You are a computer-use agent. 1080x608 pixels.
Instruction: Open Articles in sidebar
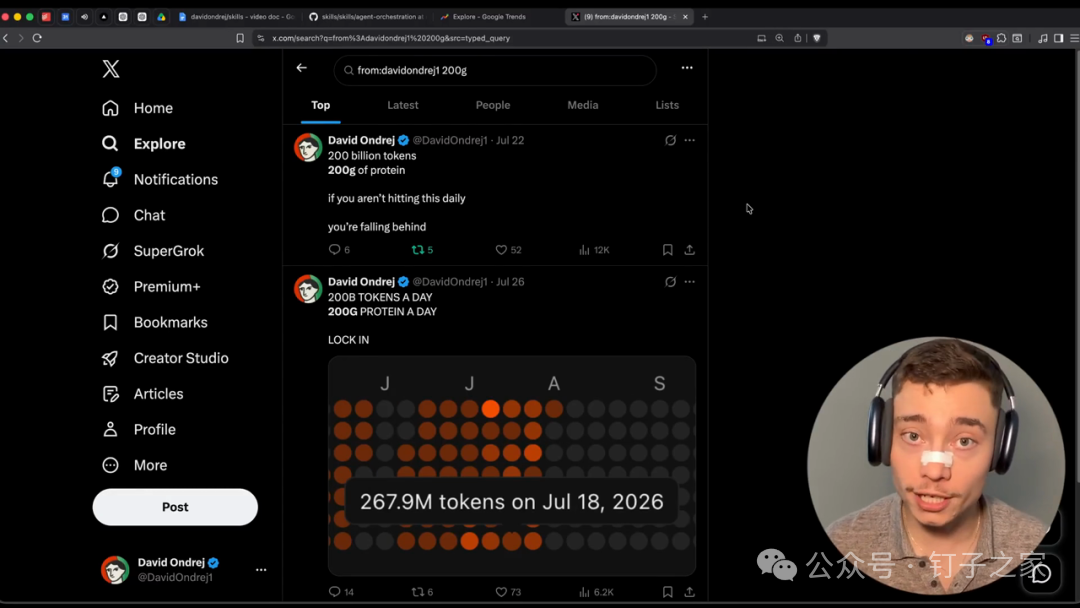click(x=142, y=394)
